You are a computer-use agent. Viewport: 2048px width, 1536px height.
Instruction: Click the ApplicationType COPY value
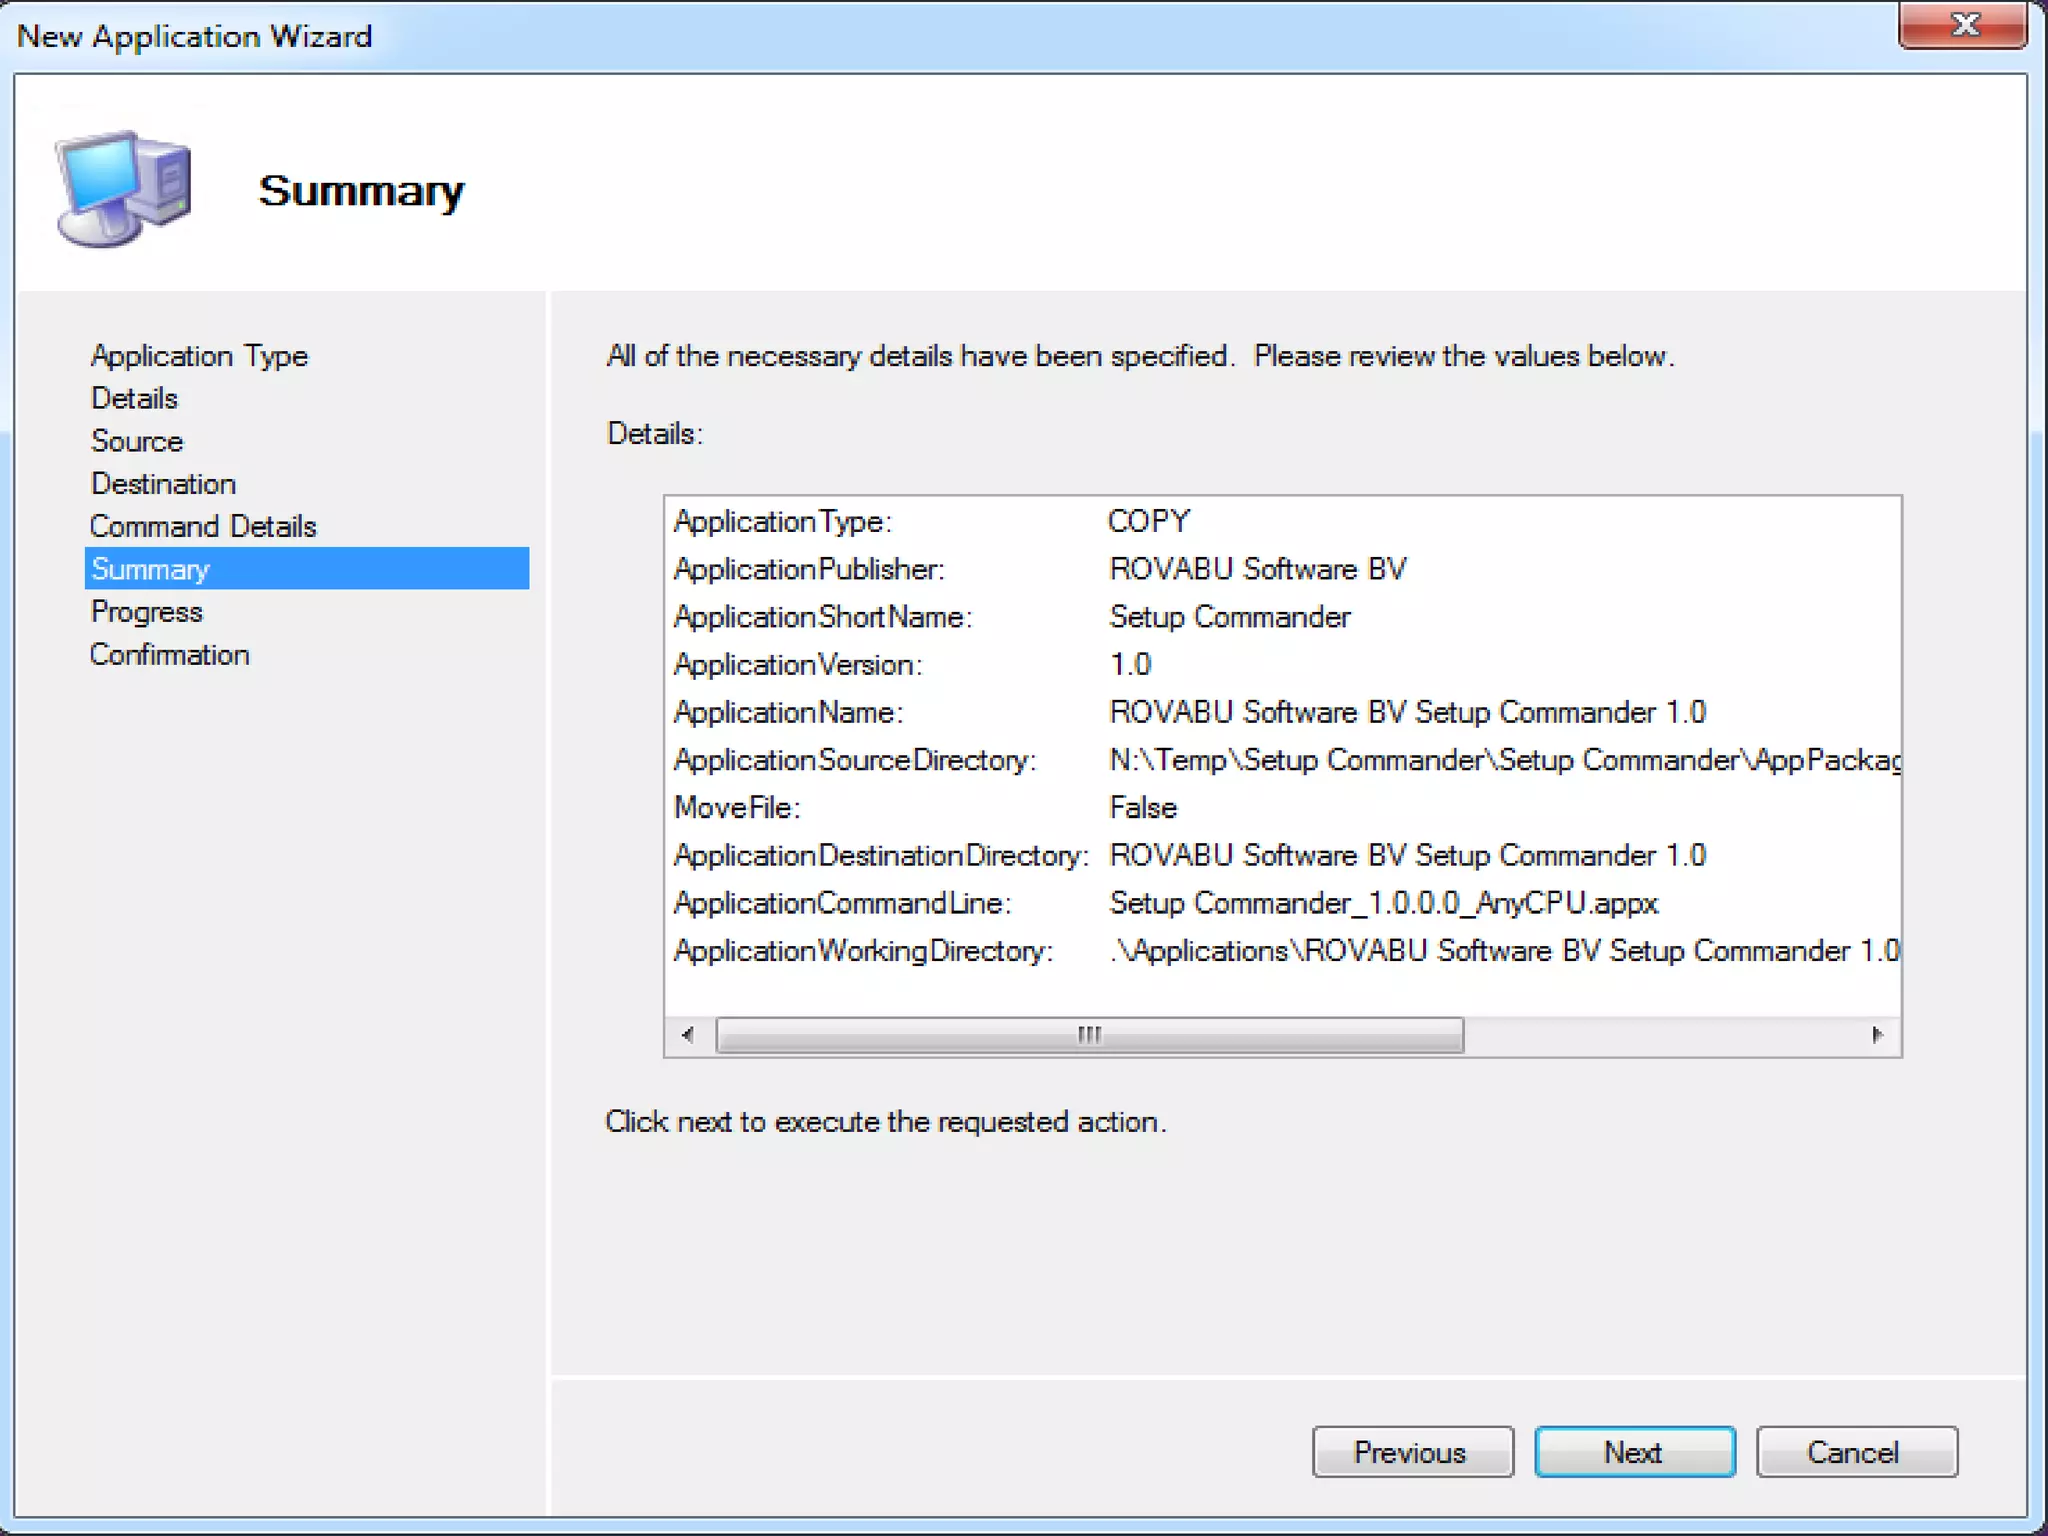1148,521
